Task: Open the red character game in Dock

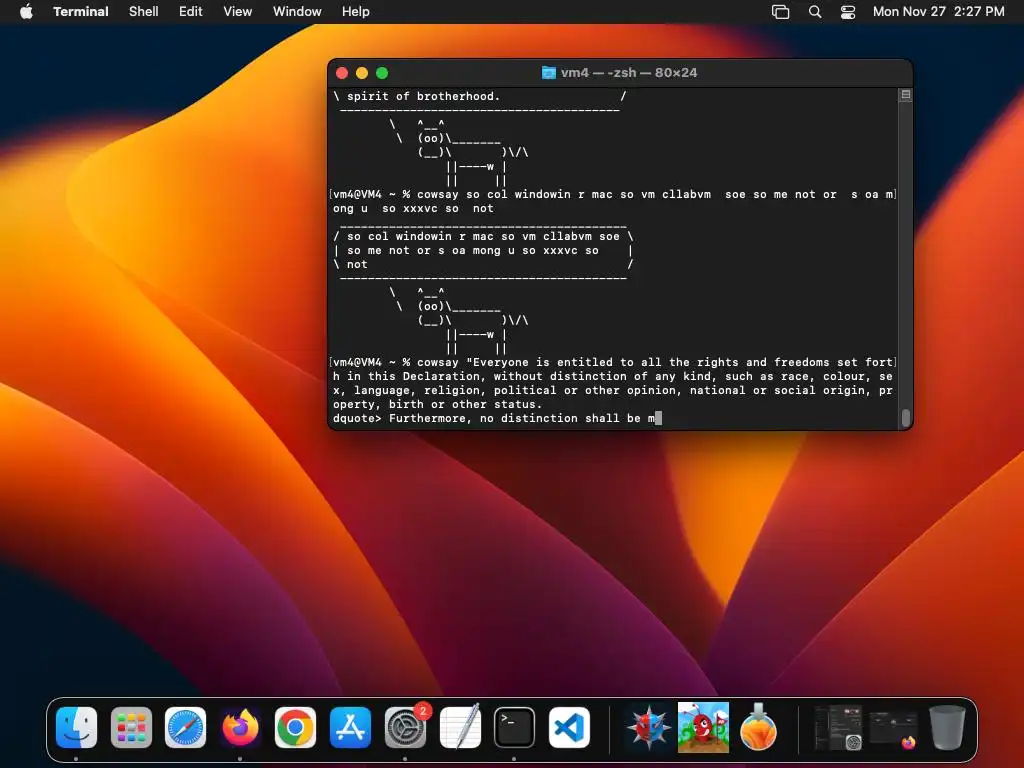Action: [703, 727]
